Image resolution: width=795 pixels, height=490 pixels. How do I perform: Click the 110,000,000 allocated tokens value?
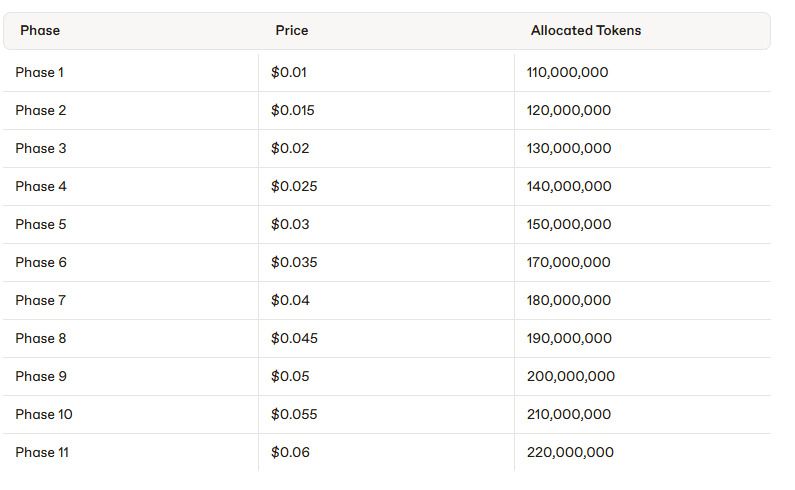[x=567, y=72]
